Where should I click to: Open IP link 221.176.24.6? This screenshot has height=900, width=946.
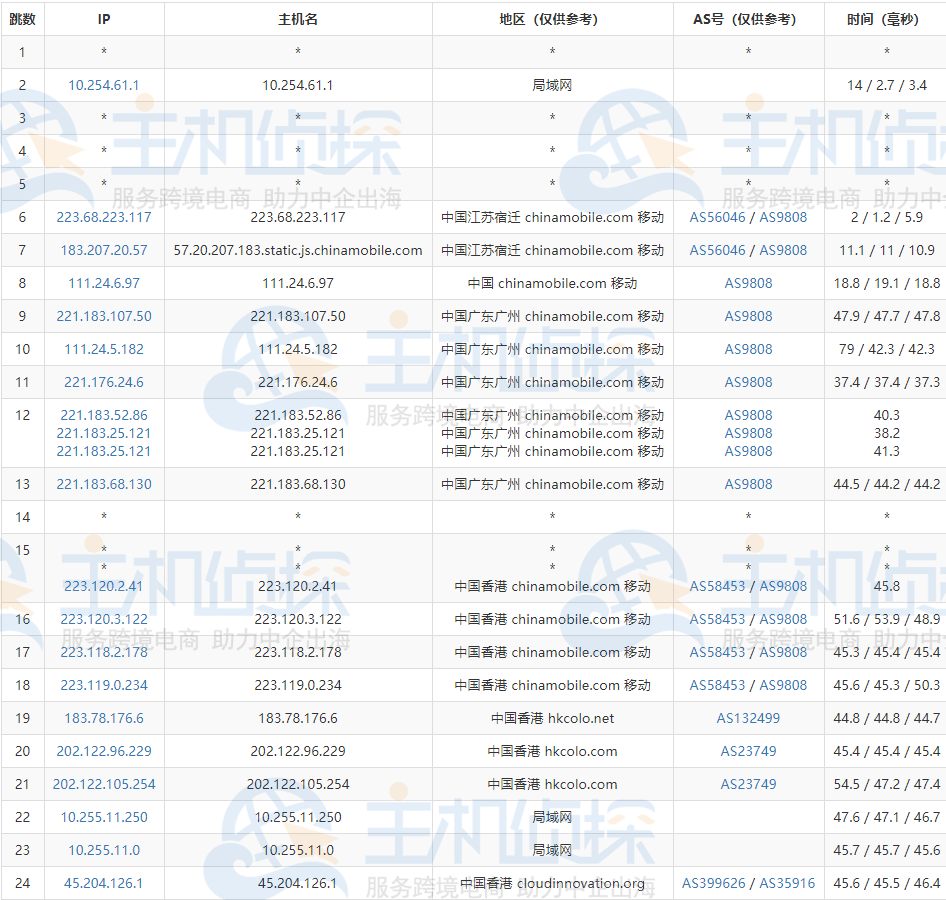pyautogui.click(x=104, y=382)
